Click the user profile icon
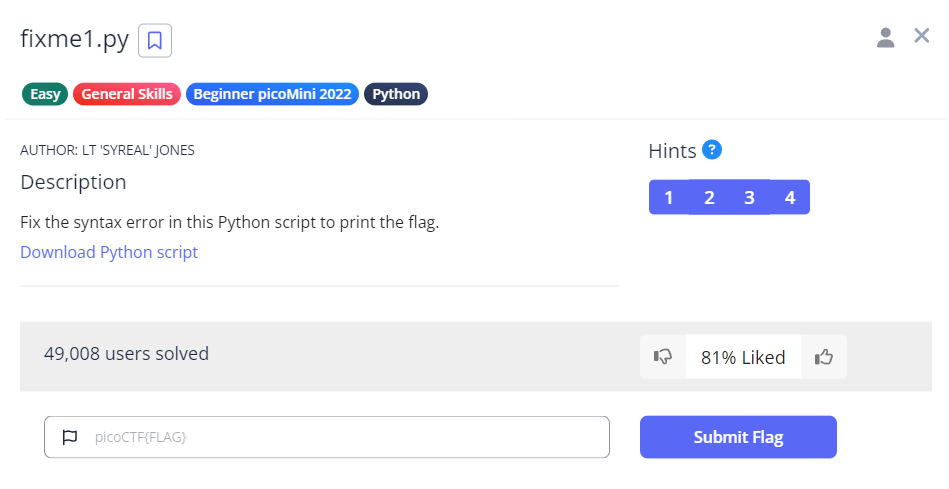Image resolution: width=949 pixels, height=489 pixels. 885,38
